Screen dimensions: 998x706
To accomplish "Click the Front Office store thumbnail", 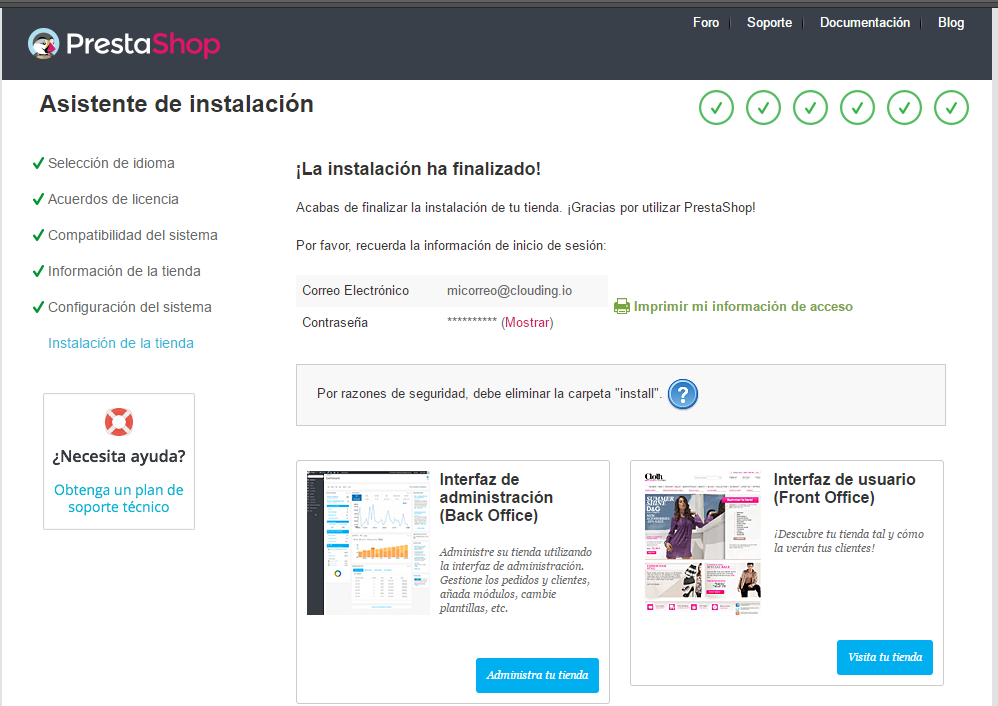I will click(x=703, y=543).
